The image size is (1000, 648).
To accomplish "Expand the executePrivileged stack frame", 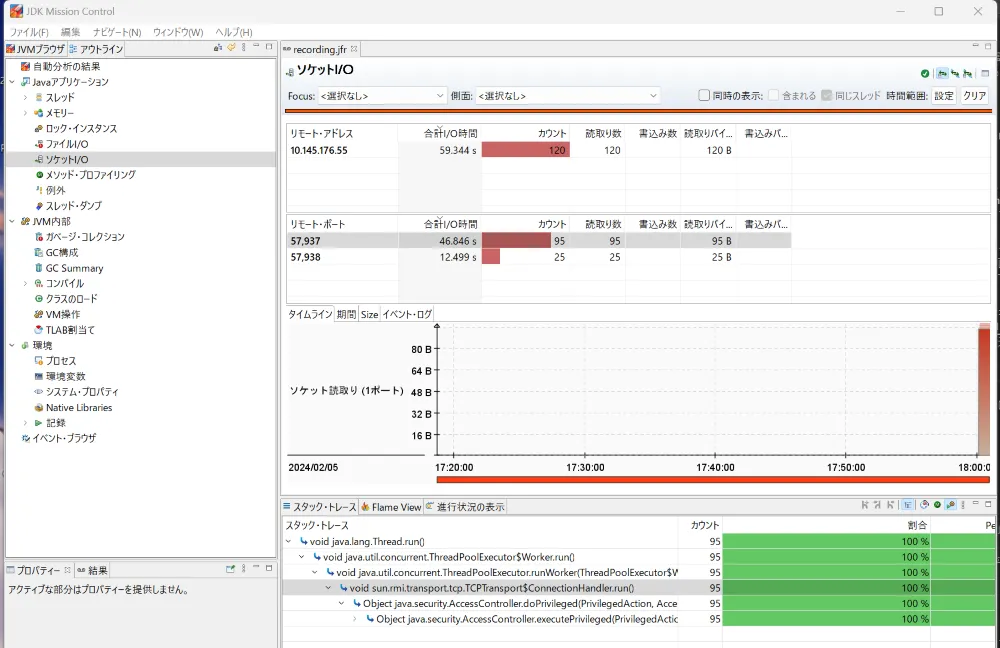I will 355,619.
